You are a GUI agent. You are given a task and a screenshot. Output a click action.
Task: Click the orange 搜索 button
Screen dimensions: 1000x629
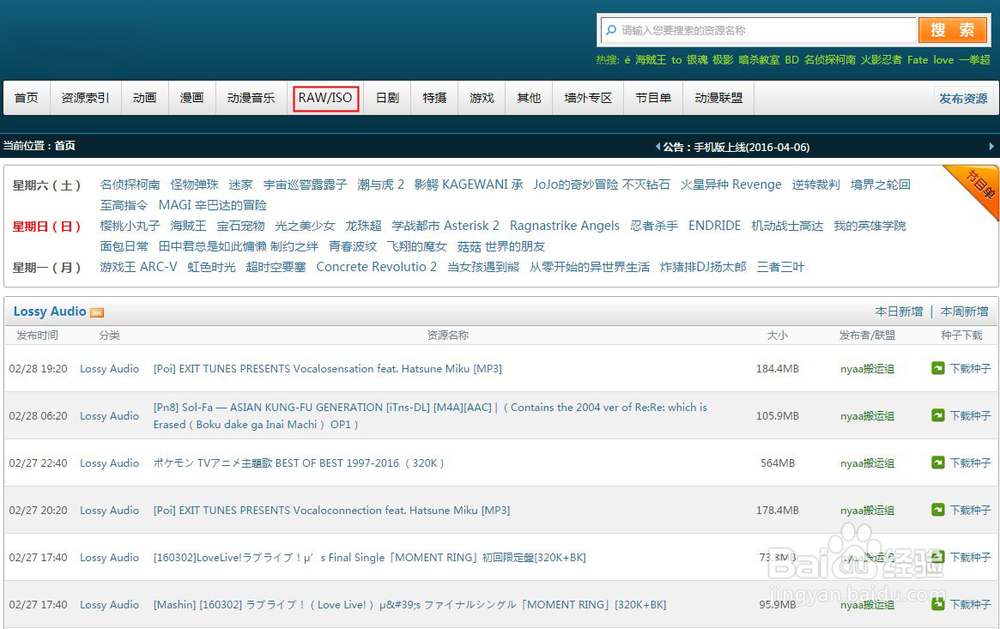(x=952, y=30)
